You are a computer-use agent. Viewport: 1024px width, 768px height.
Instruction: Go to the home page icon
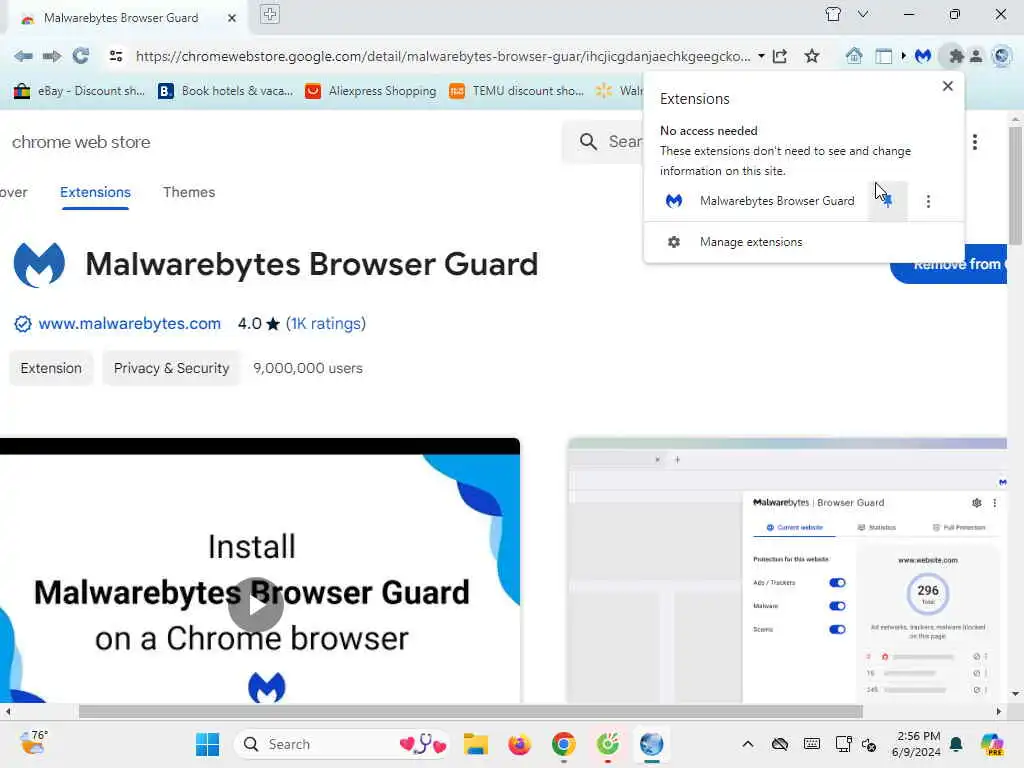[854, 56]
